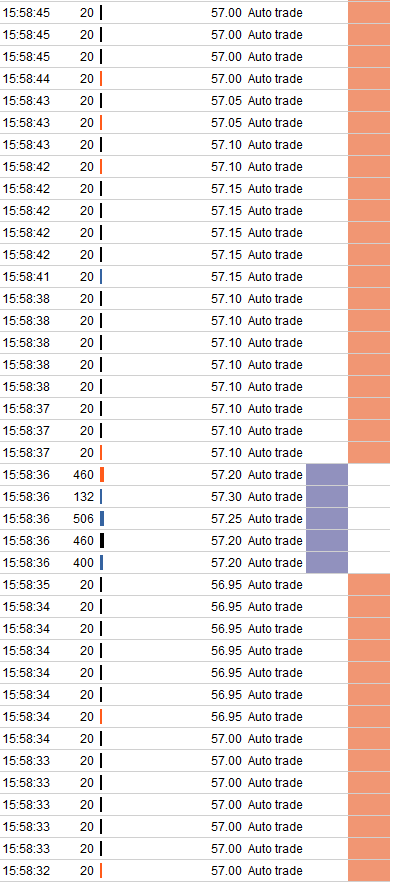Click Auto trade label in the 15:58:44 row

coord(275,79)
